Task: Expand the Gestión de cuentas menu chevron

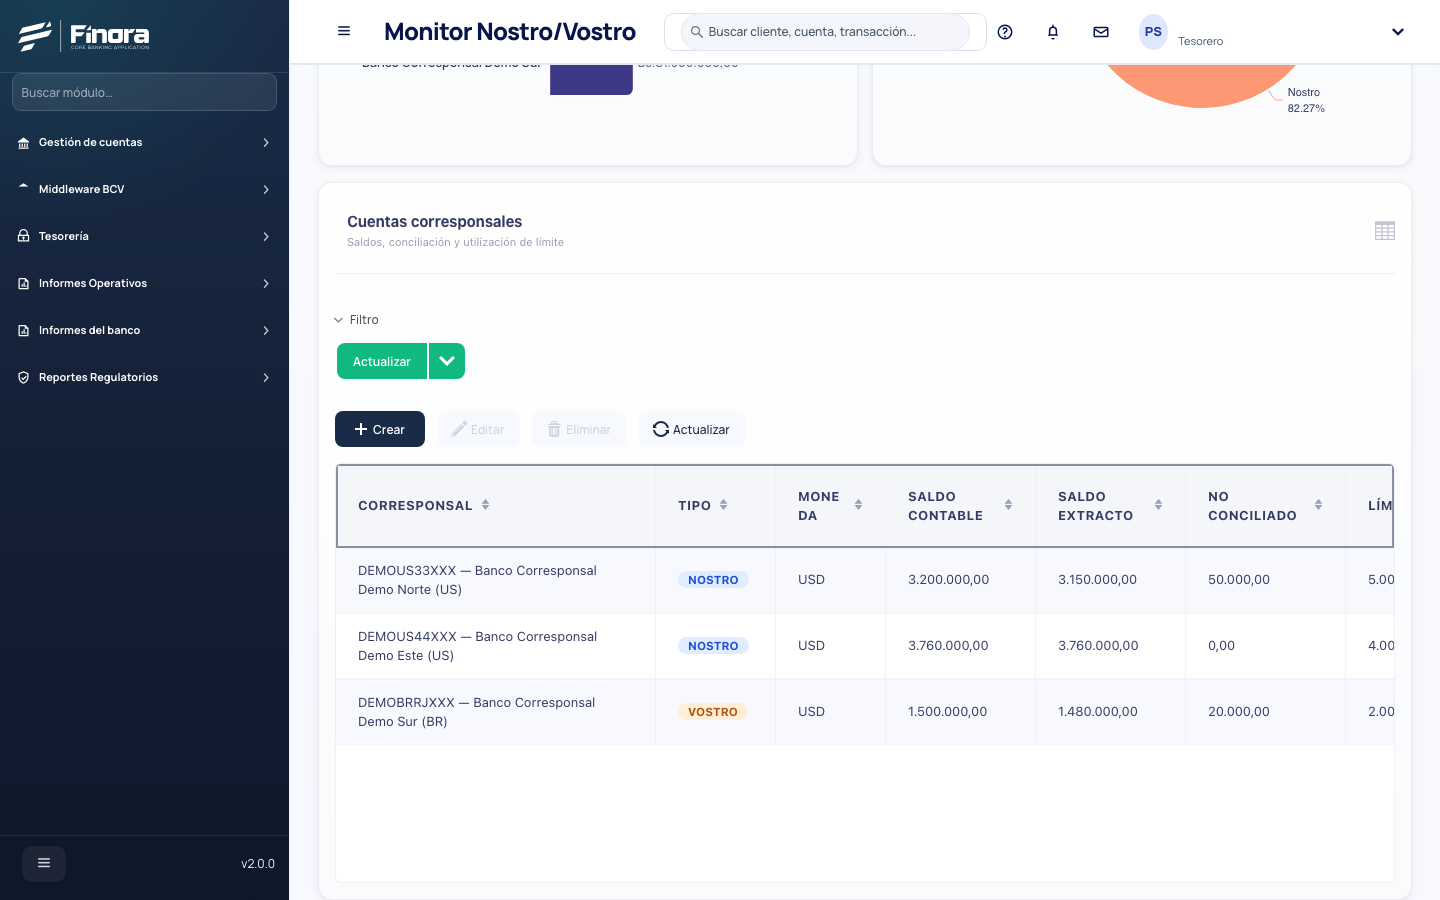Action: point(266,143)
